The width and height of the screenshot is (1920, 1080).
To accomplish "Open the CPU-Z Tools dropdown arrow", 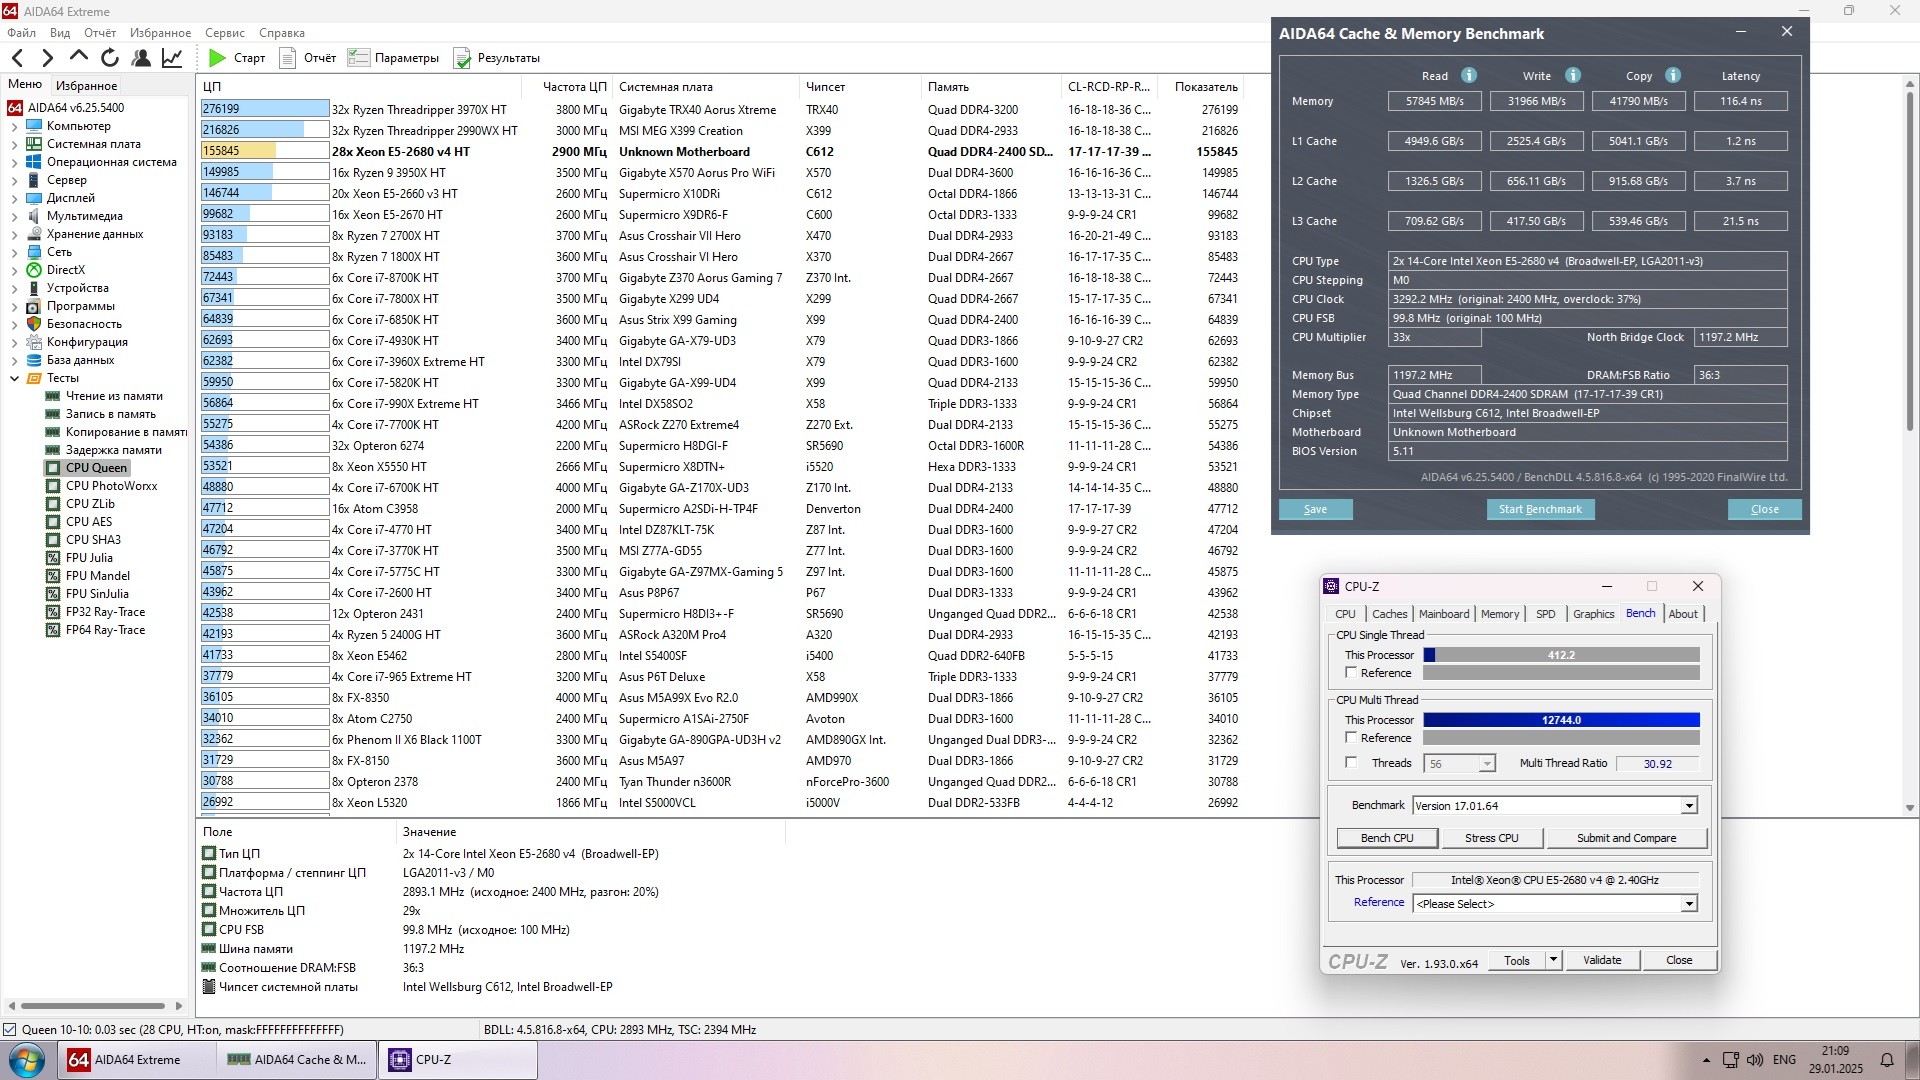I will pos(1553,960).
